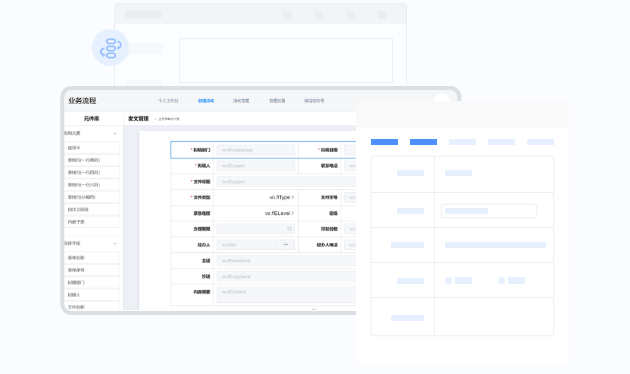Click into the vo.fContent text area
This screenshot has width=630, height=374.
pos(286,294)
